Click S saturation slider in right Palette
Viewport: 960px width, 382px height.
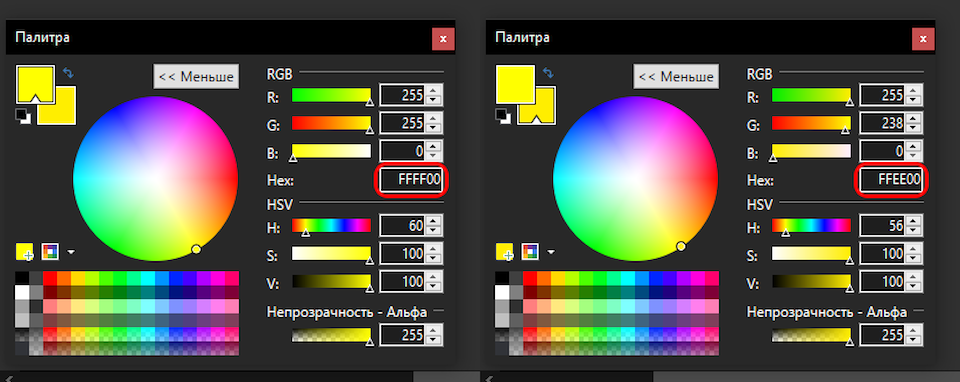click(x=811, y=253)
